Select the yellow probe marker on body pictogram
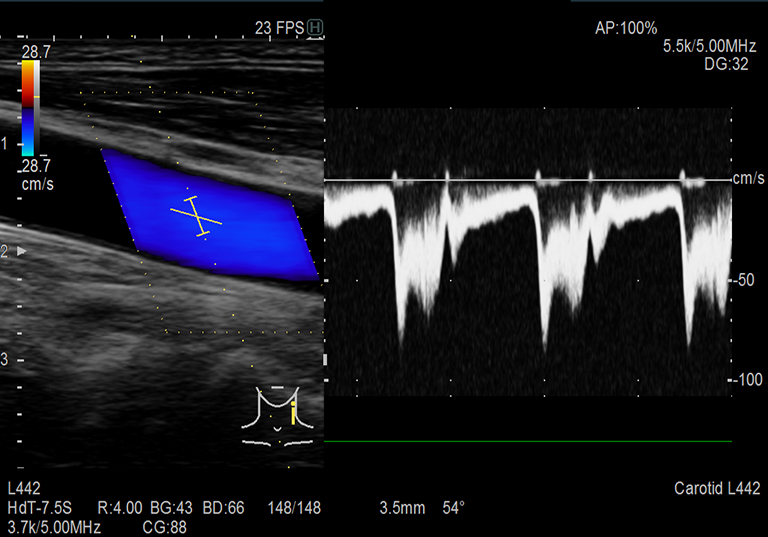 294,411
